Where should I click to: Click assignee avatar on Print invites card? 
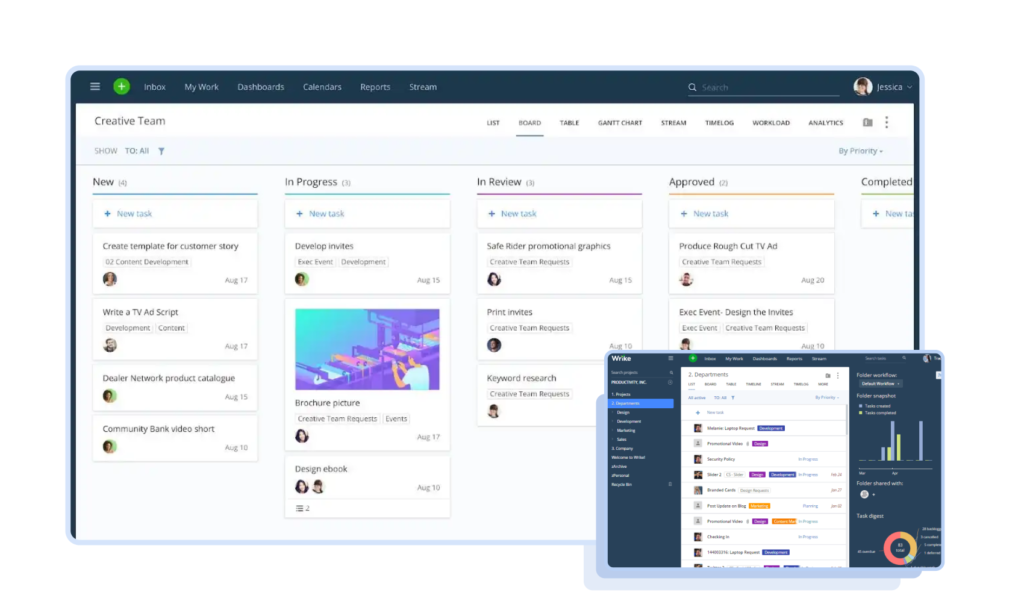coord(494,345)
